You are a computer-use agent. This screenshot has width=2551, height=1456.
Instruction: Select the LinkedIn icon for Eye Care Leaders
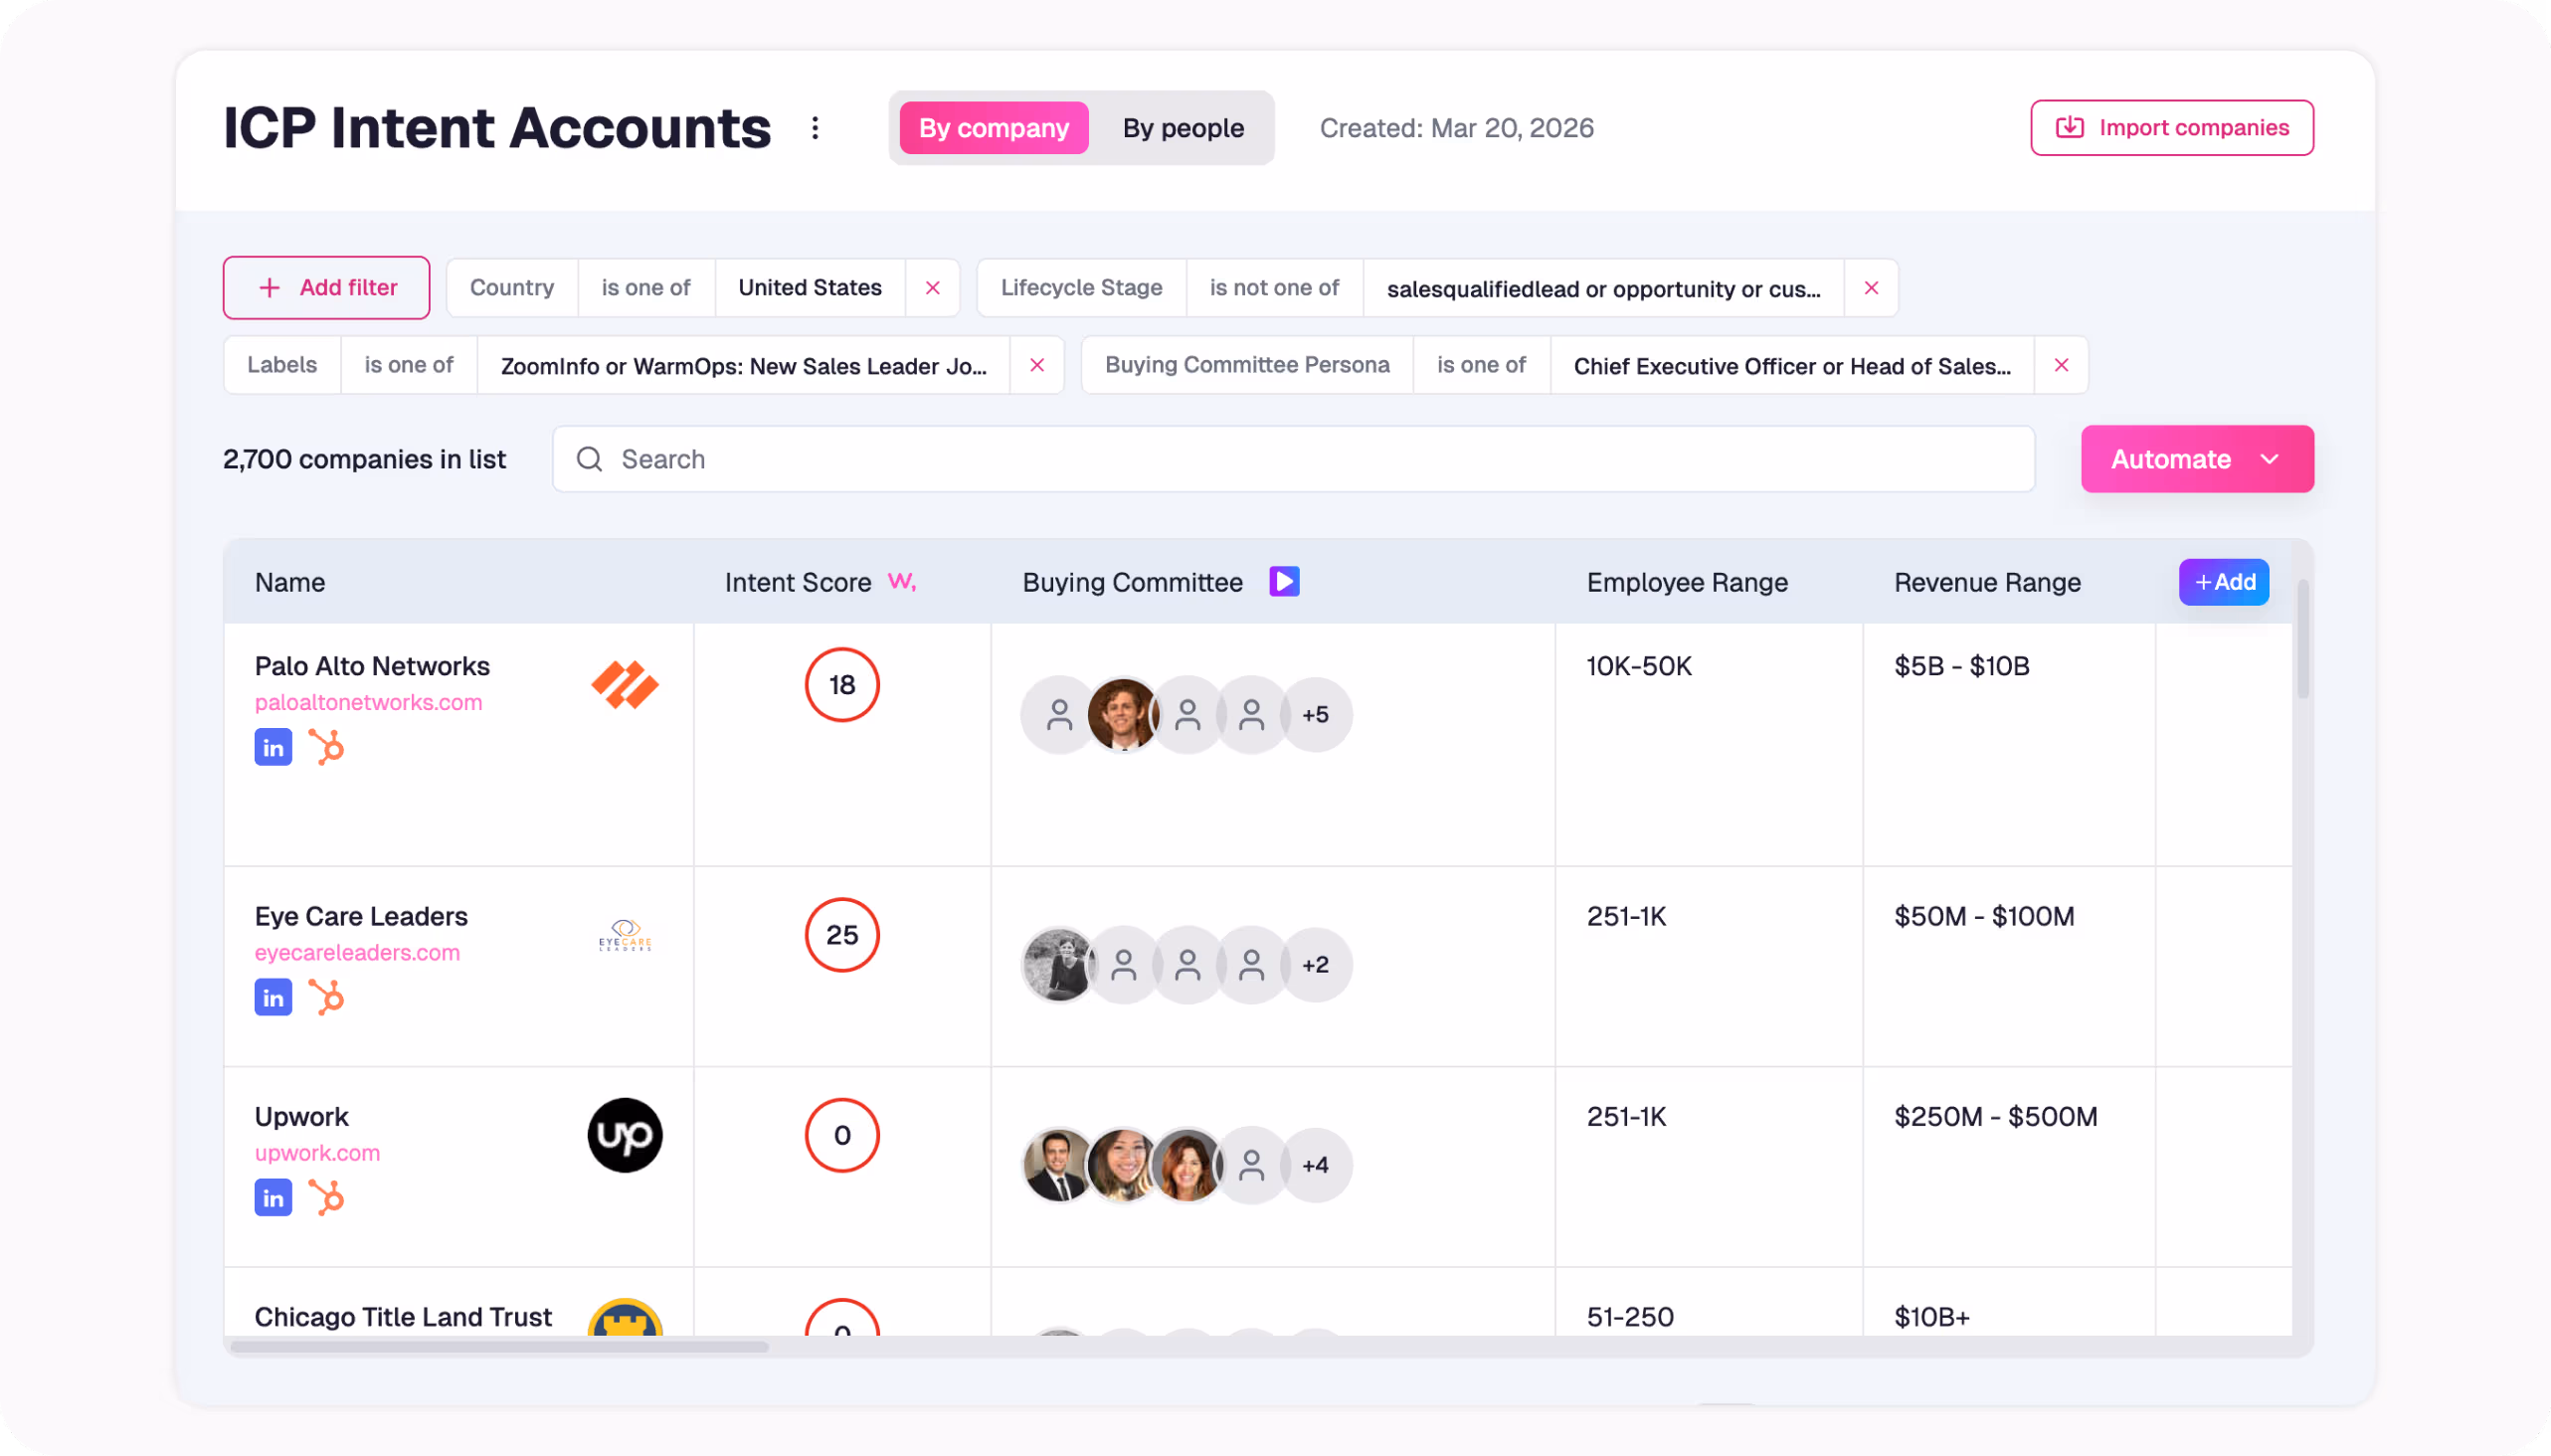coord(272,996)
